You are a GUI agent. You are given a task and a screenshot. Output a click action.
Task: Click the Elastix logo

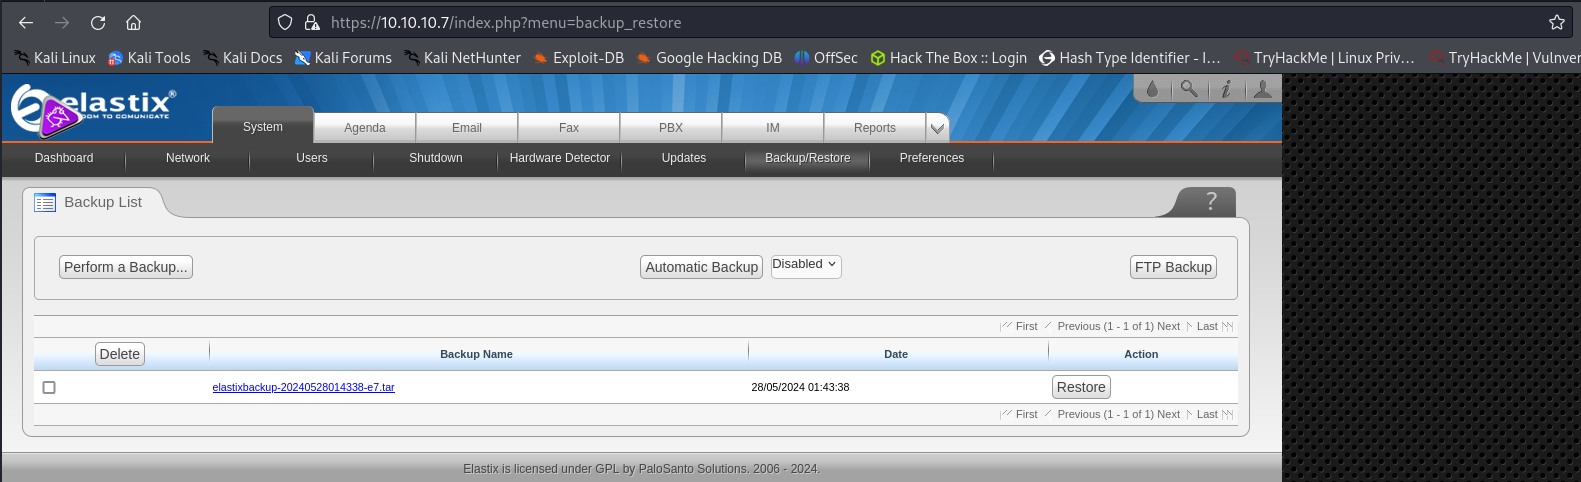93,109
